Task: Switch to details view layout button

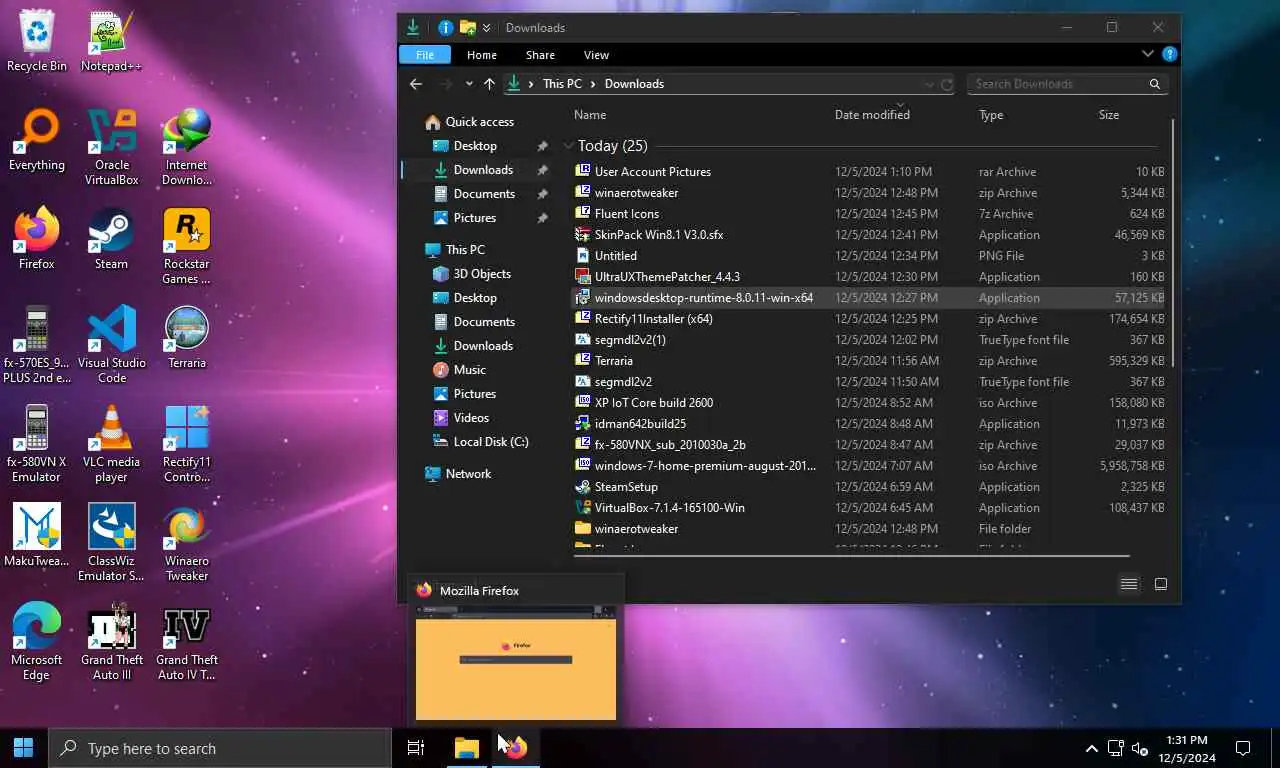Action: tap(1129, 584)
